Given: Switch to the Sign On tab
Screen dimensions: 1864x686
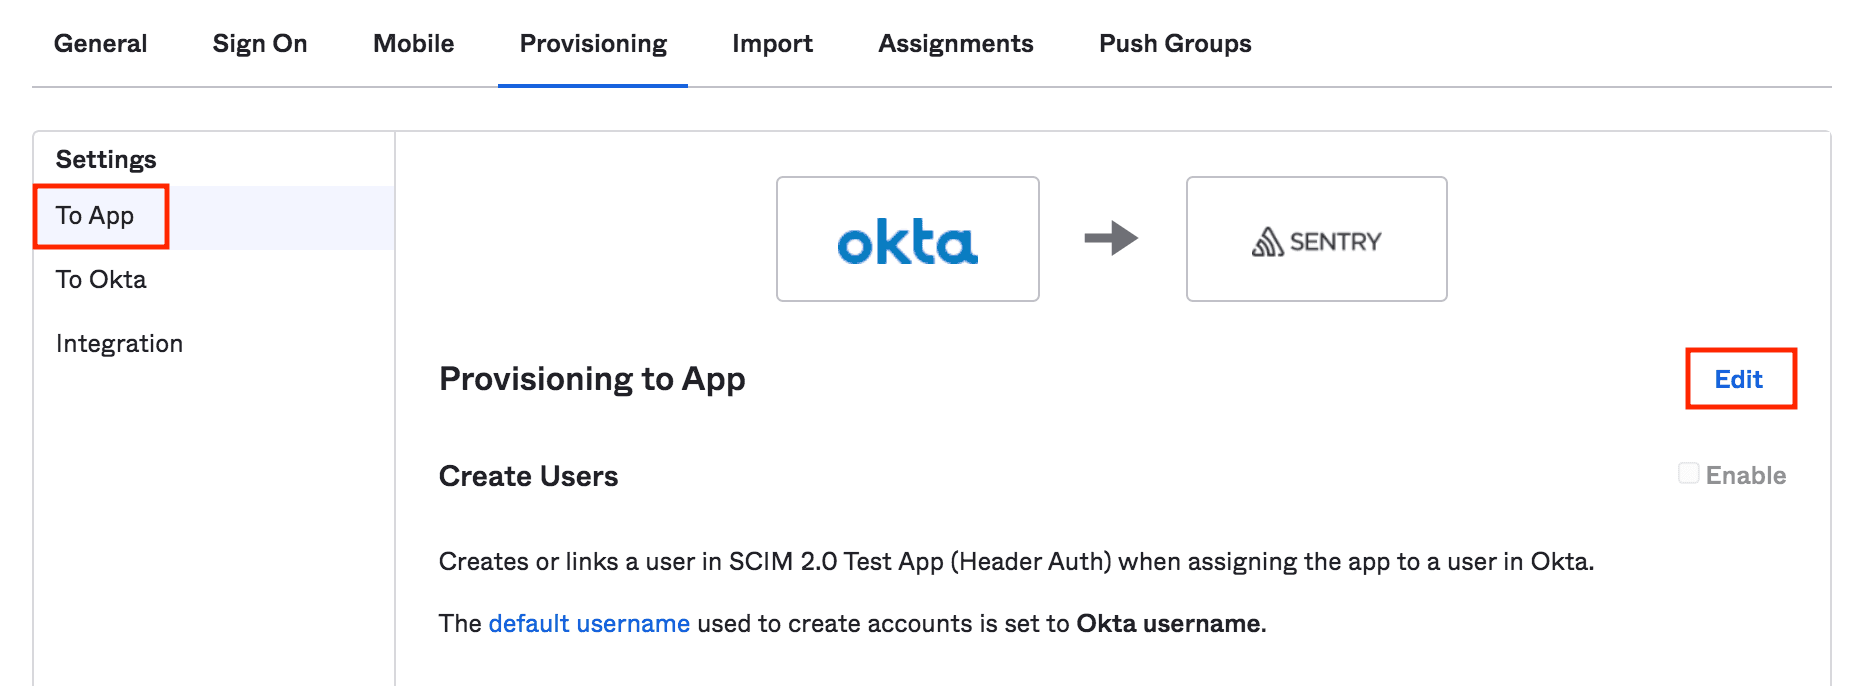Looking at the screenshot, I should 259,43.
